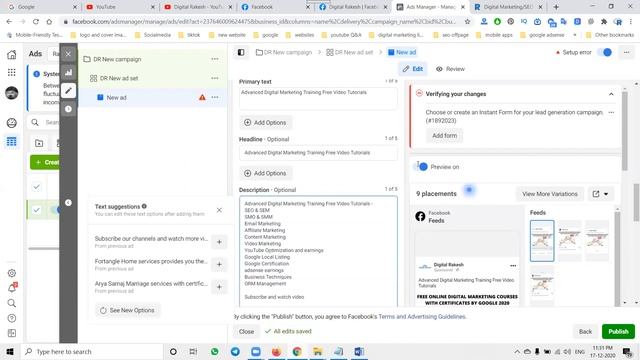Open error options ellipsis in verification box
Image resolution: width=640 pixels, height=360 pixels.
pyautogui.click(x=611, y=112)
